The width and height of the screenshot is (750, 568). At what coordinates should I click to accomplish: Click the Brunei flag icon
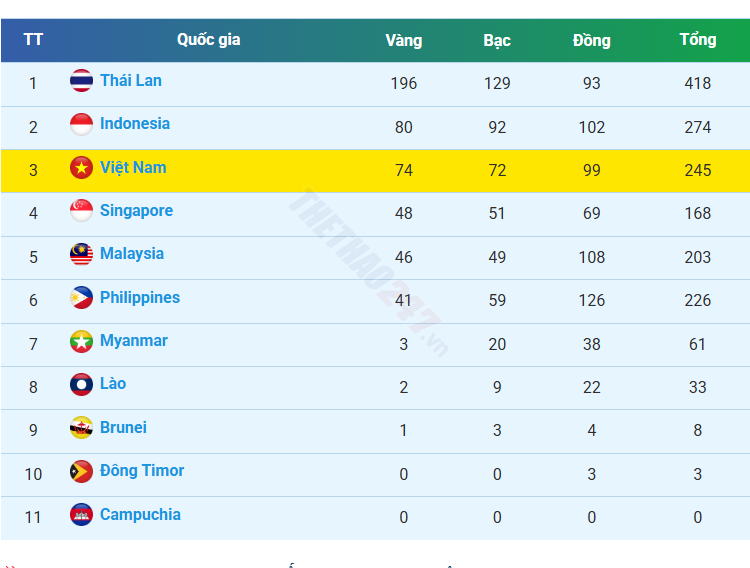(x=82, y=428)
